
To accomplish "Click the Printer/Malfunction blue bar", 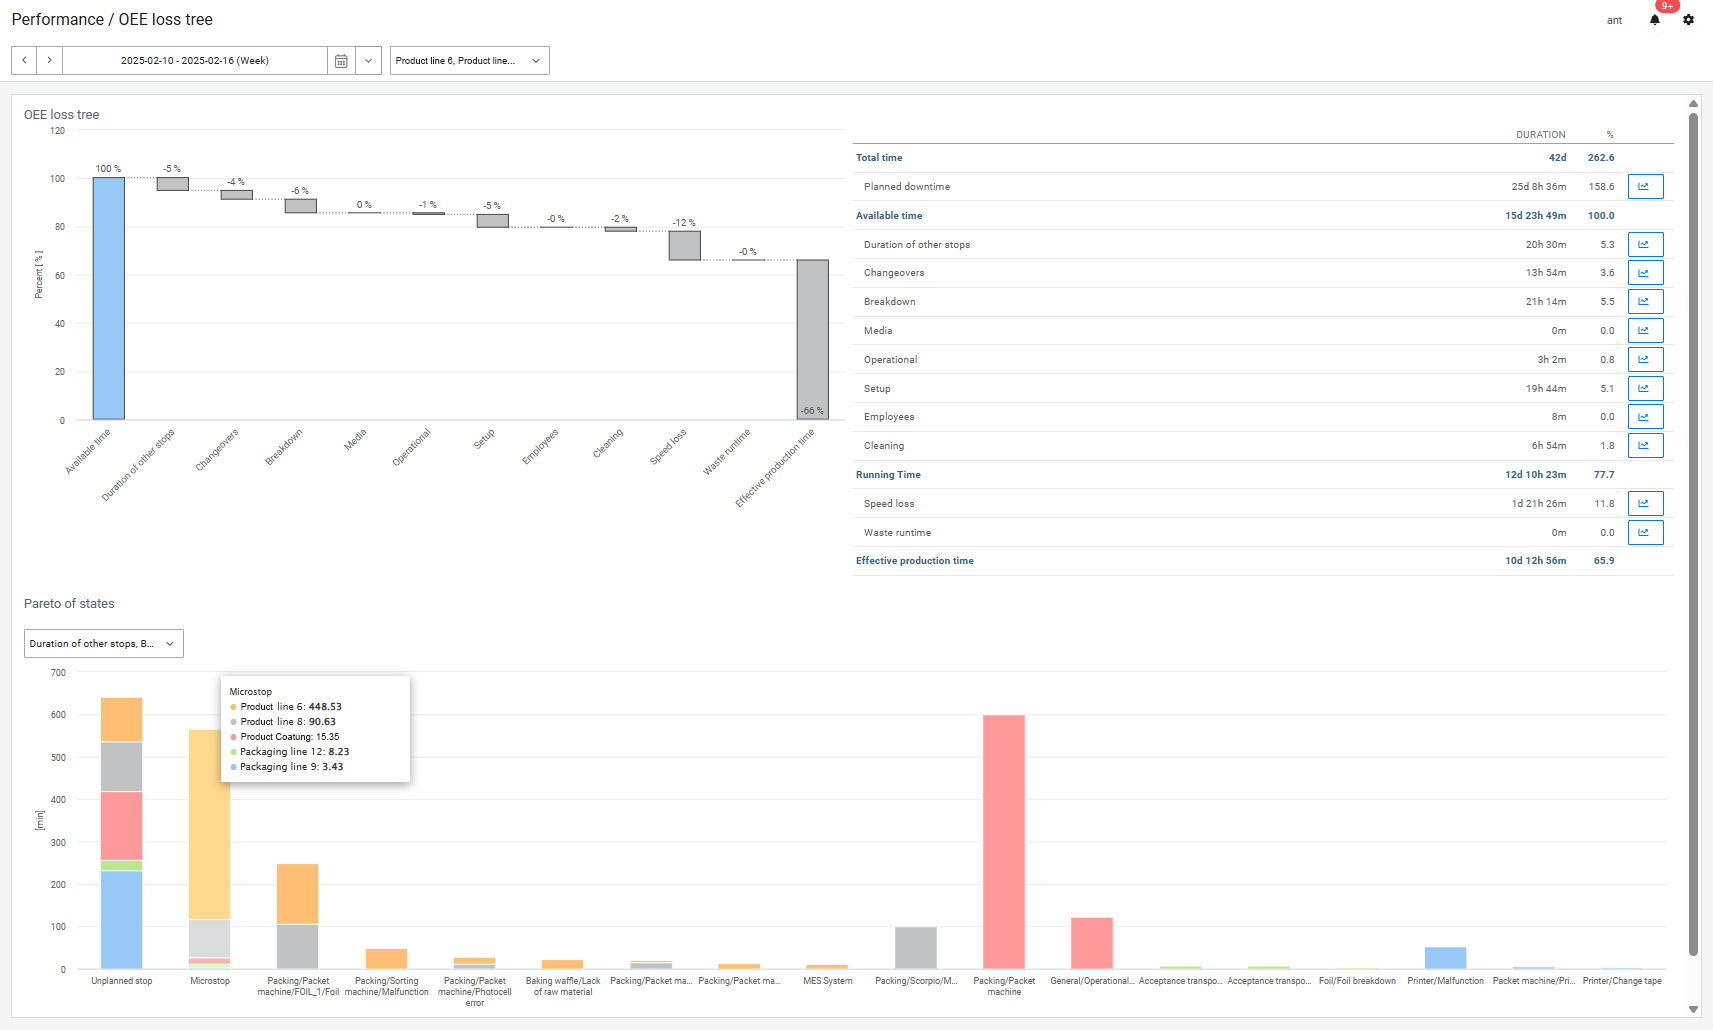I will click(x=1445, y=958).
